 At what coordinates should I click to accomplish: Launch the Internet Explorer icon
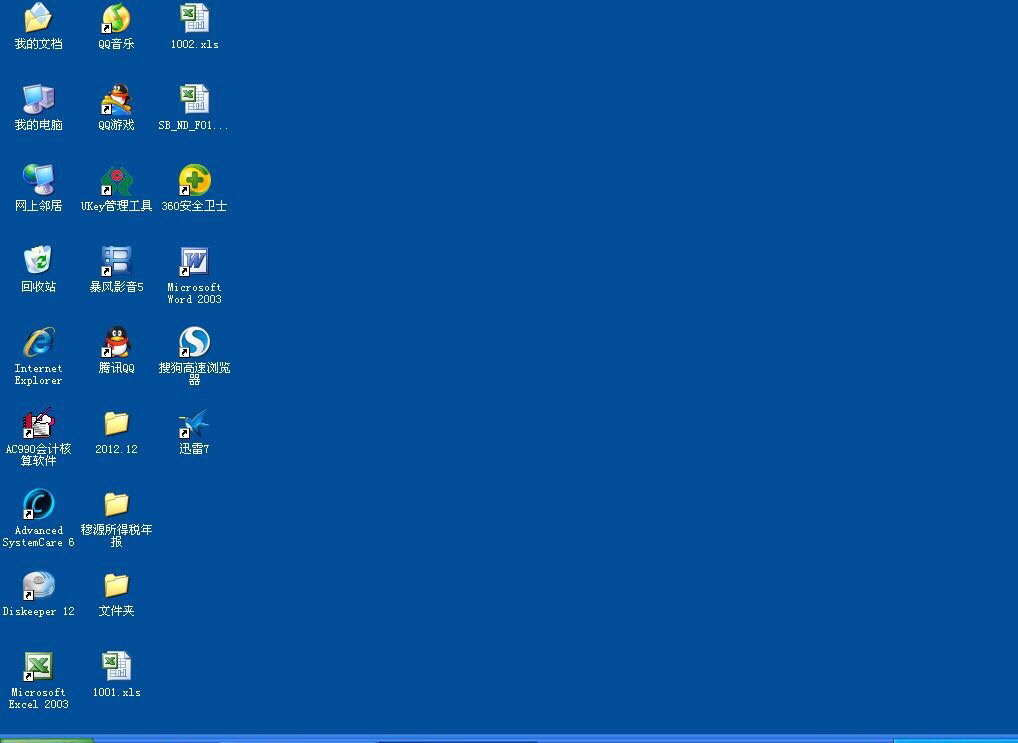(38, 342)
